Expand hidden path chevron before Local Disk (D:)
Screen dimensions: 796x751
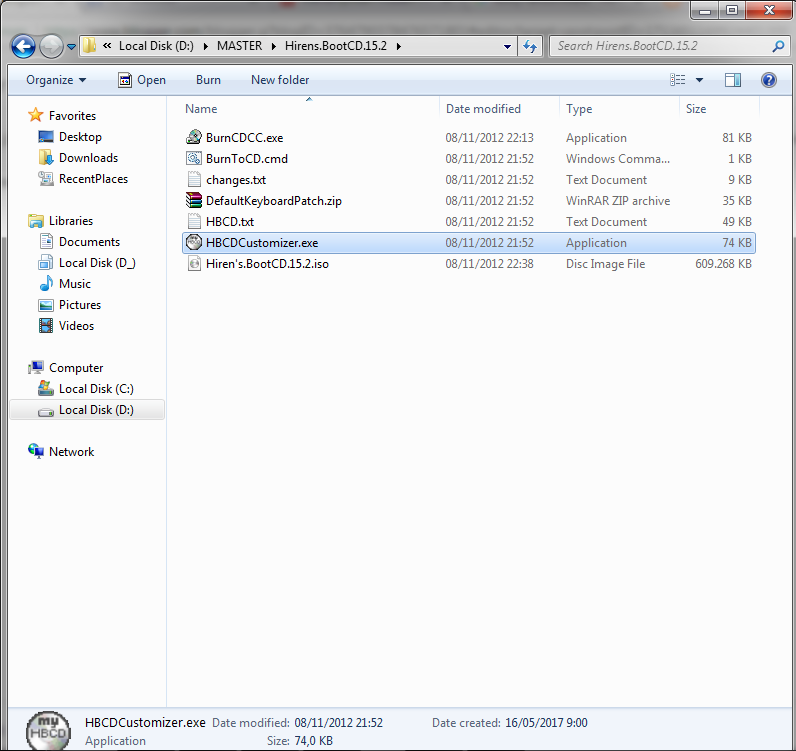point(107,46)
